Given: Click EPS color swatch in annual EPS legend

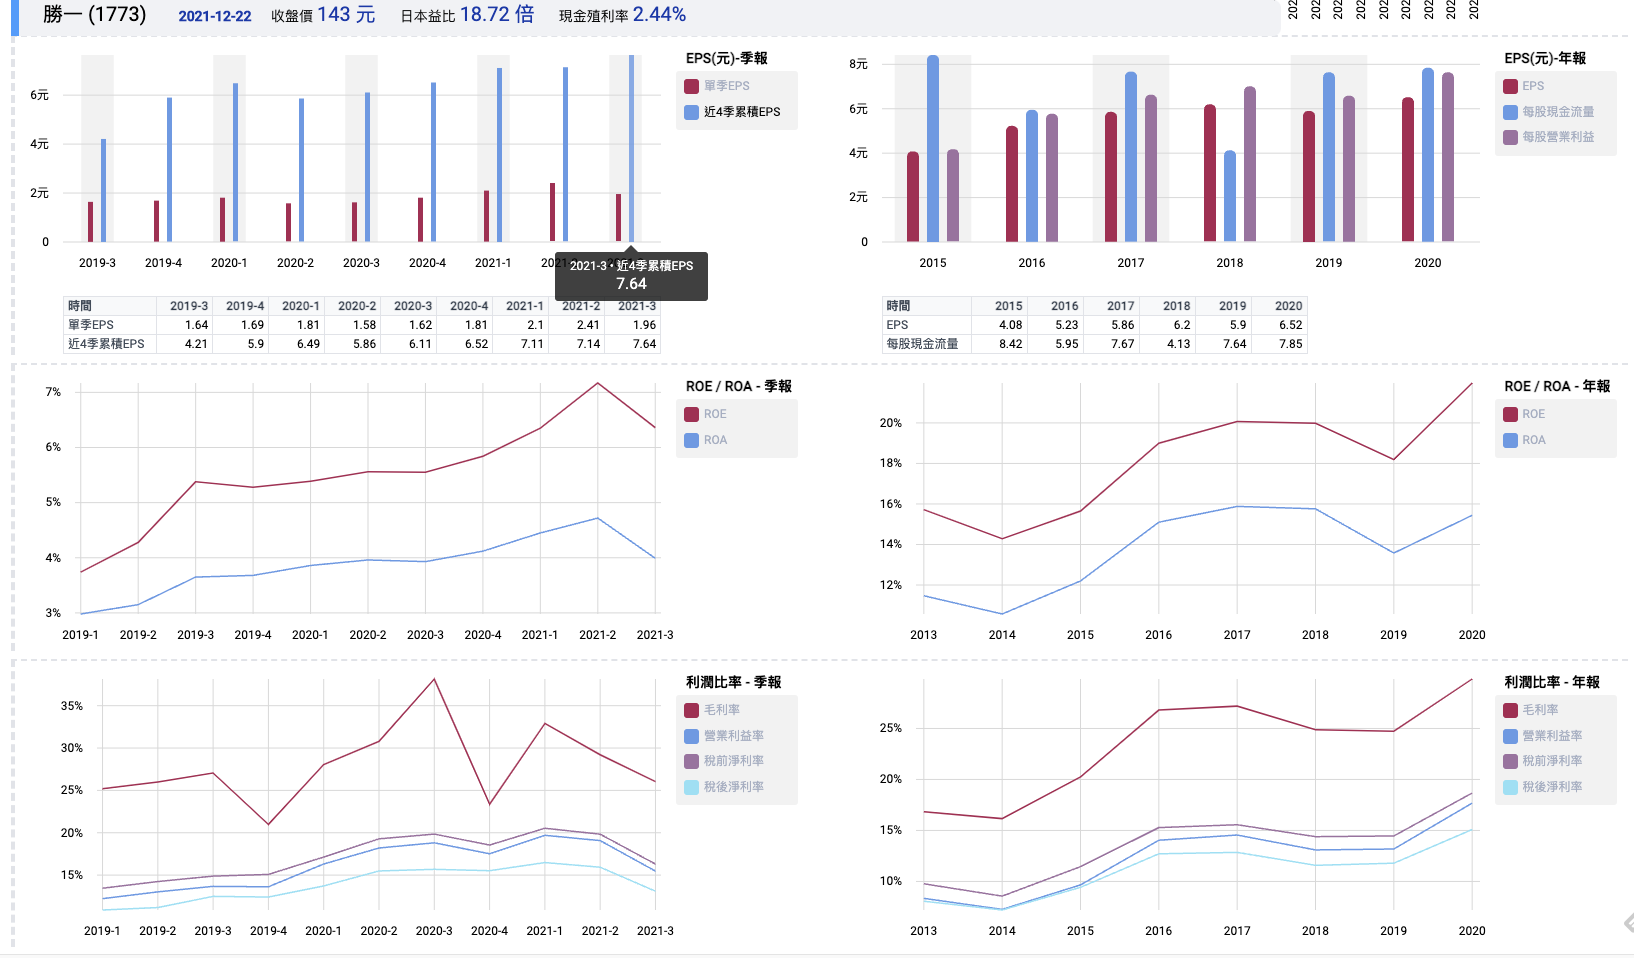Looking at the screenshot, I should point(1511,86).
